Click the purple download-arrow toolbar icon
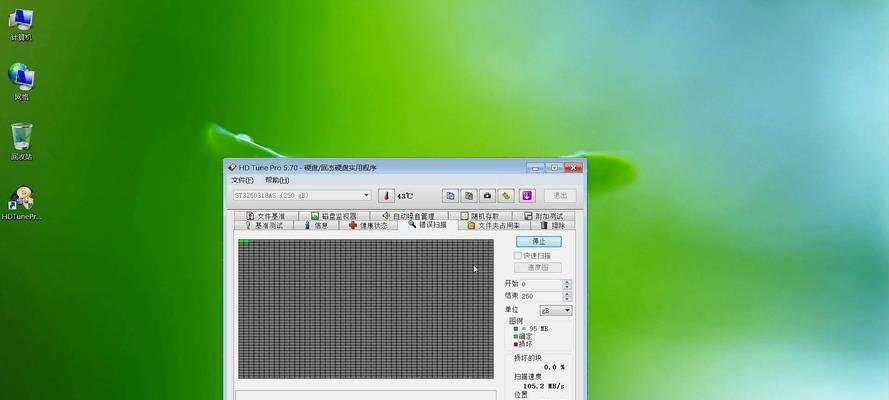This screenshot has height=400, width=889. pyautogui.click(x=527, y=195)
